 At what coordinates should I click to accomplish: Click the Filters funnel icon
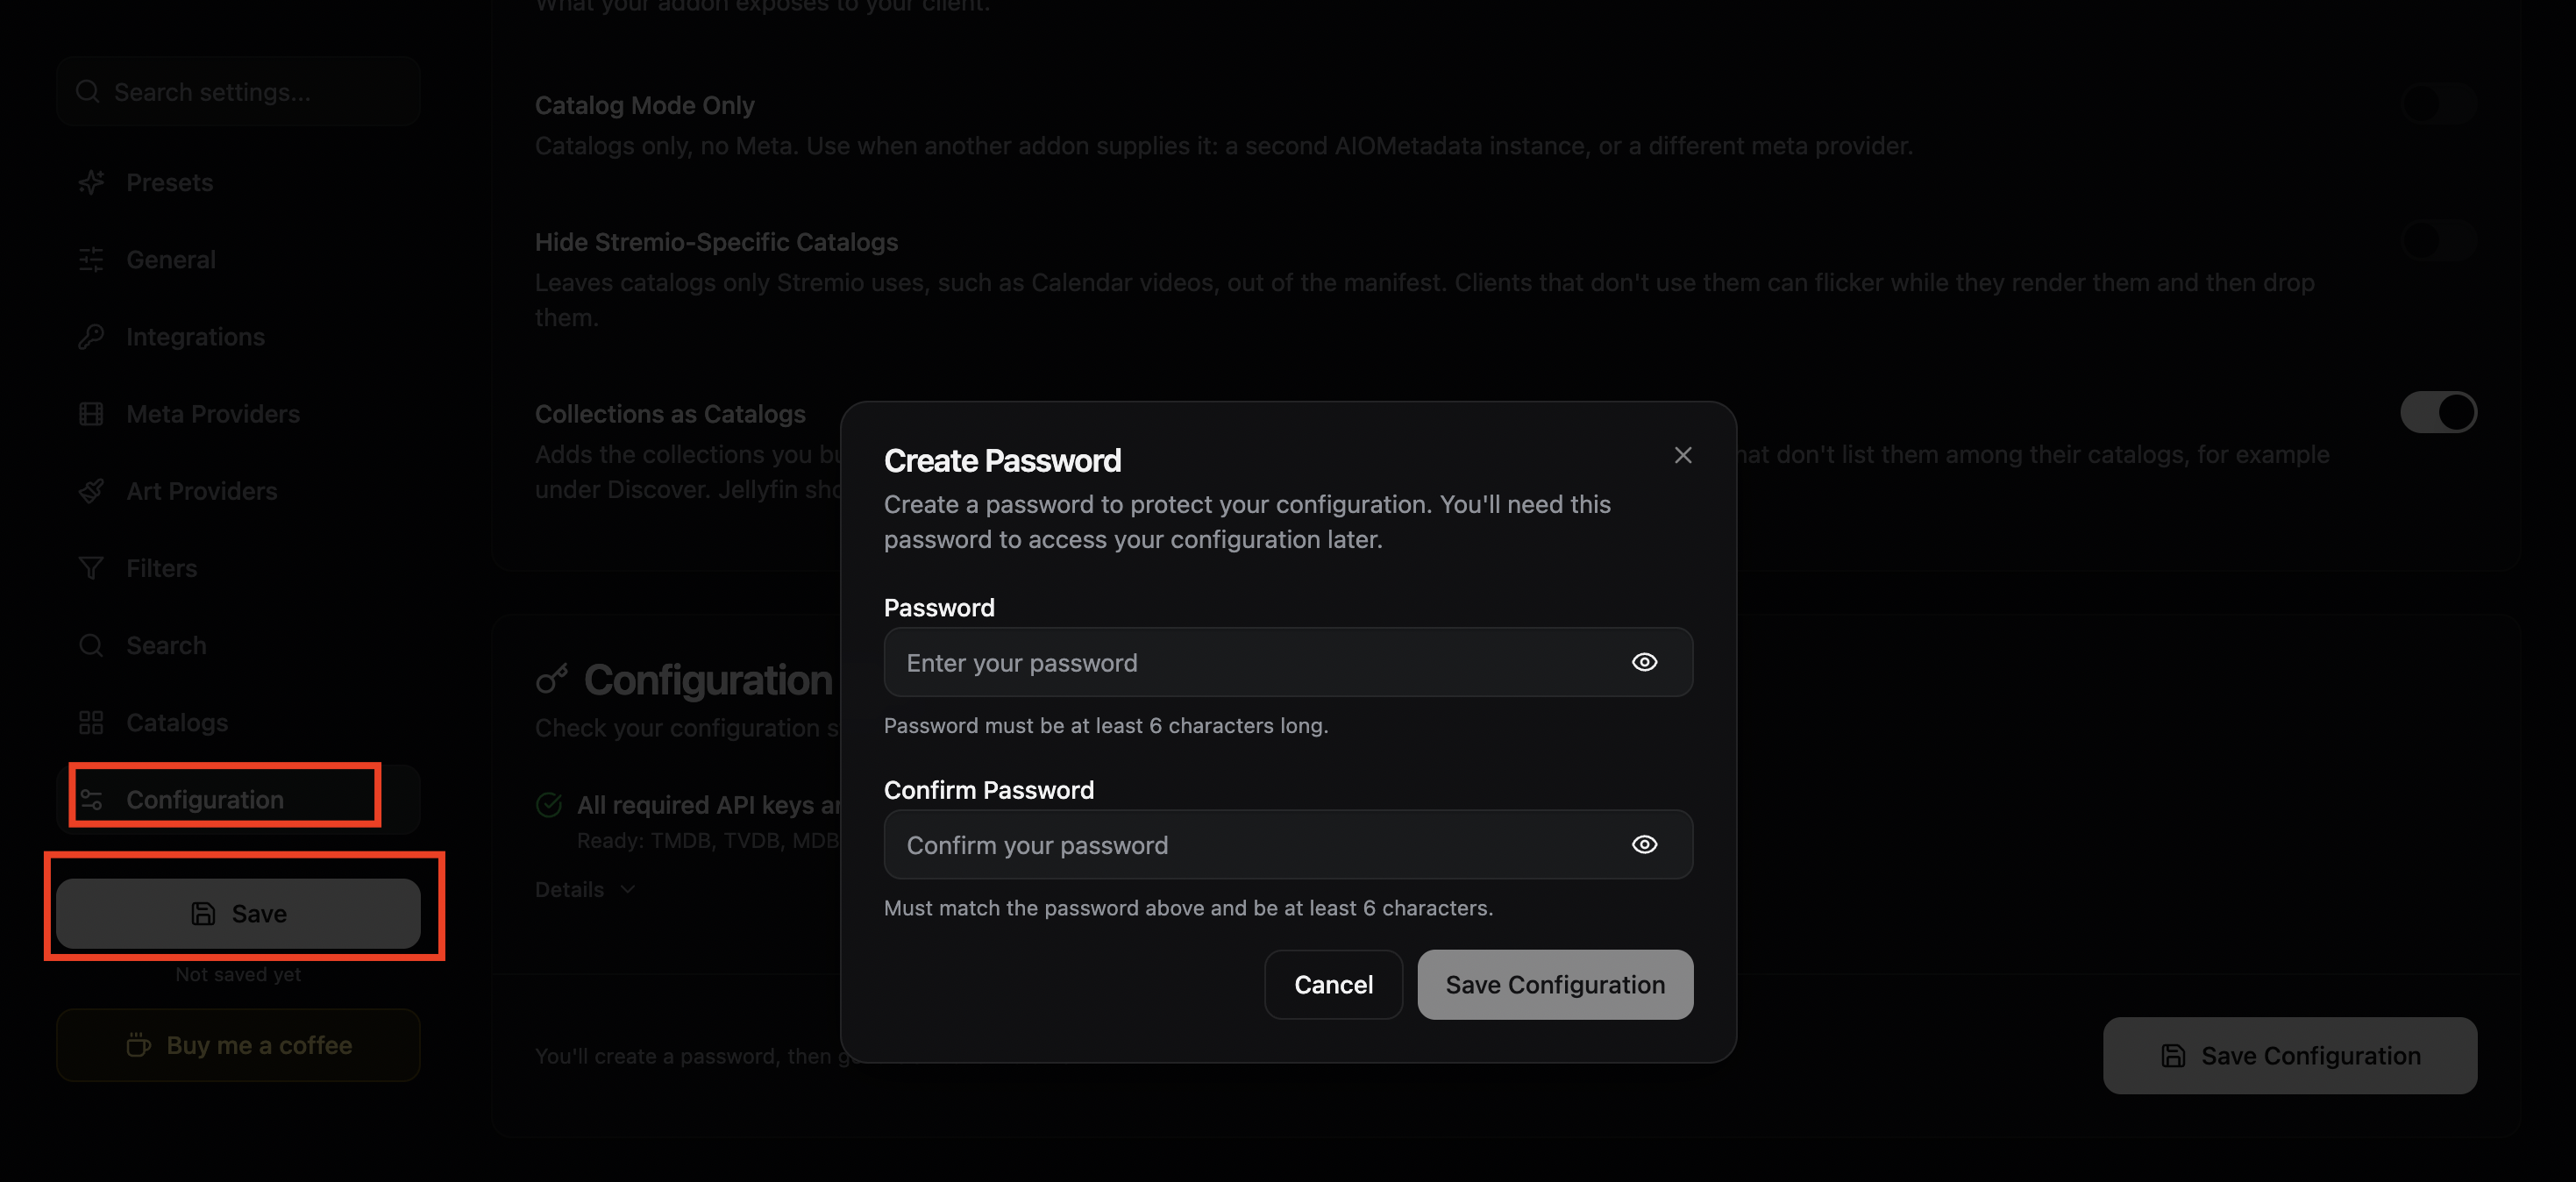(x=91, y=567)
